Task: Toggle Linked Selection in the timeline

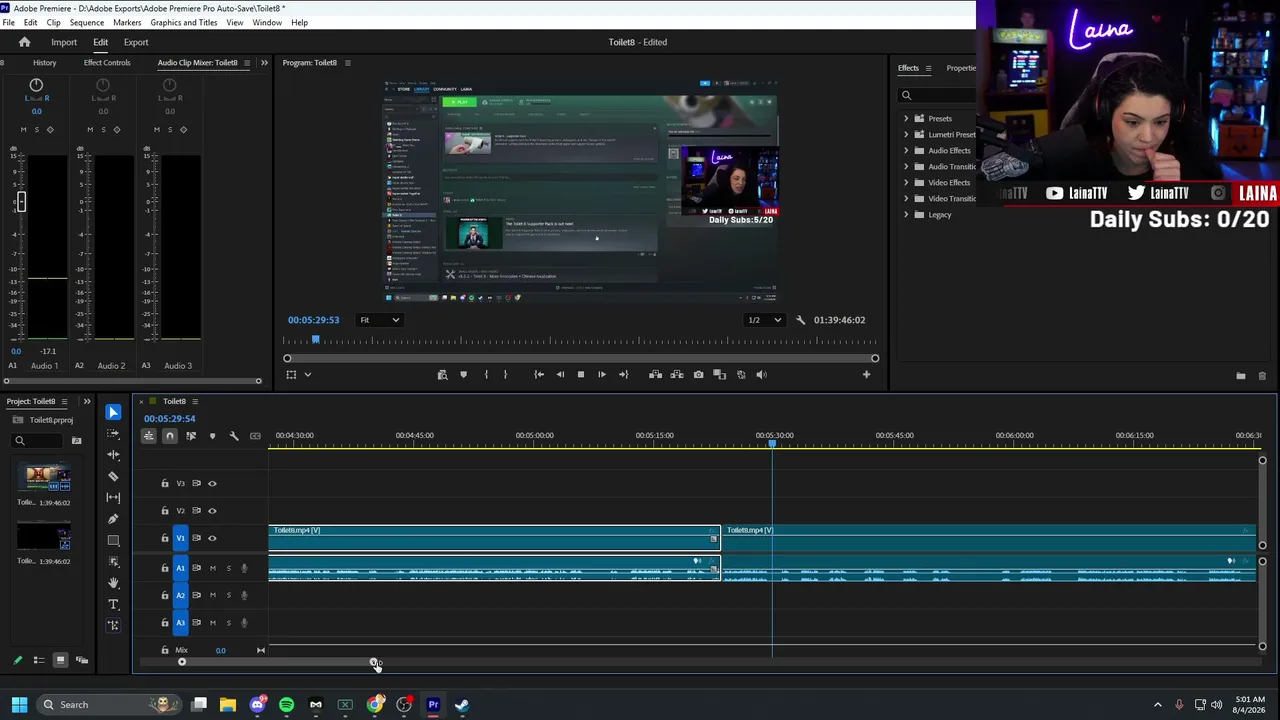Action: coord(191,435)
